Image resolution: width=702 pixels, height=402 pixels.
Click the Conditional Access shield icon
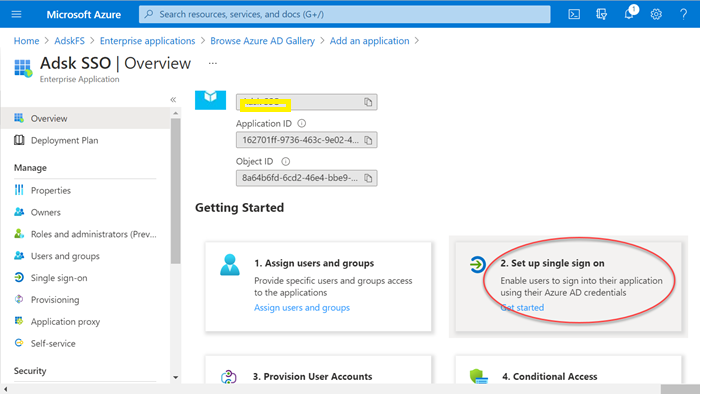coord(478,376)
